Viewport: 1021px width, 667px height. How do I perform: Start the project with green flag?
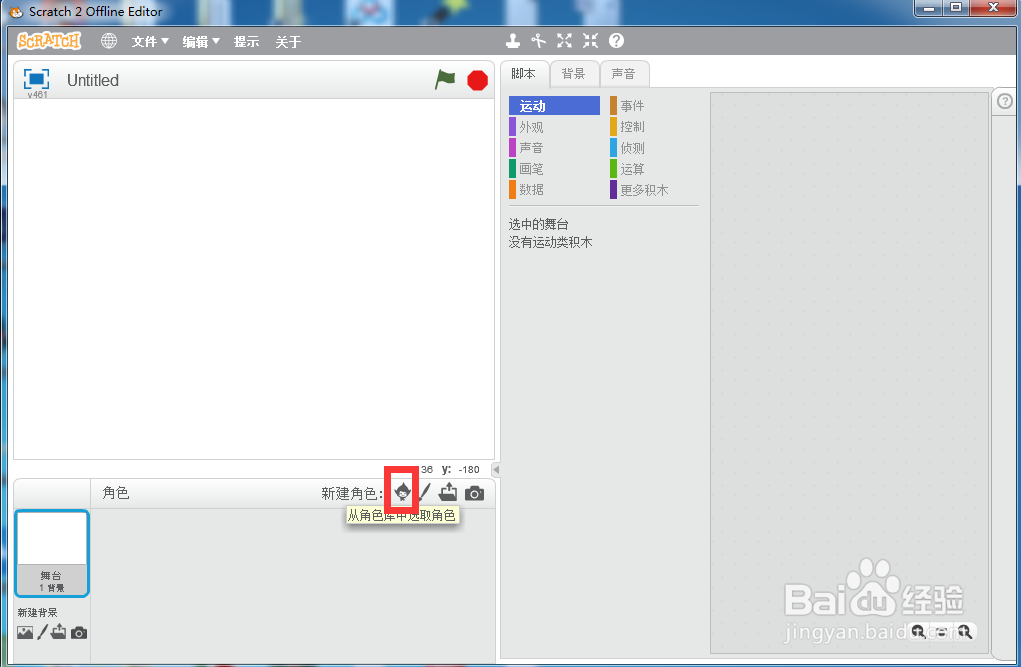445,80
